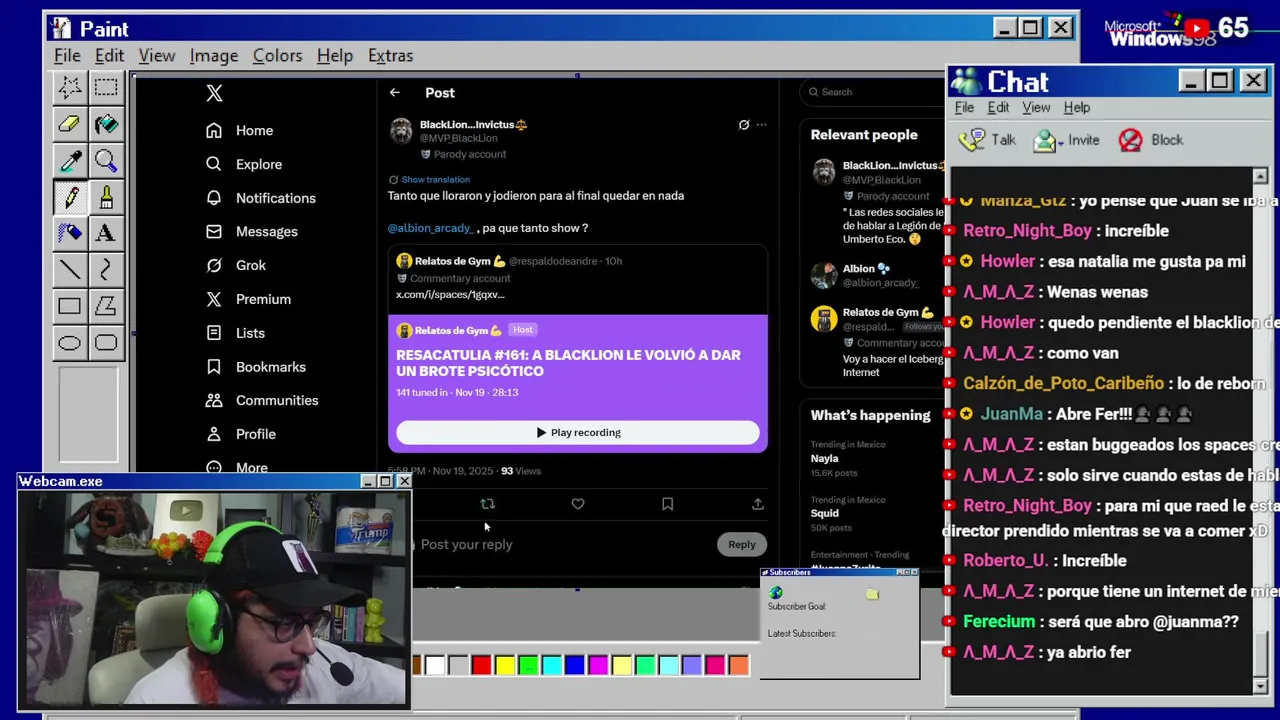
Task: Pick the magenta color swatch
Action: [x=598, y=665]
